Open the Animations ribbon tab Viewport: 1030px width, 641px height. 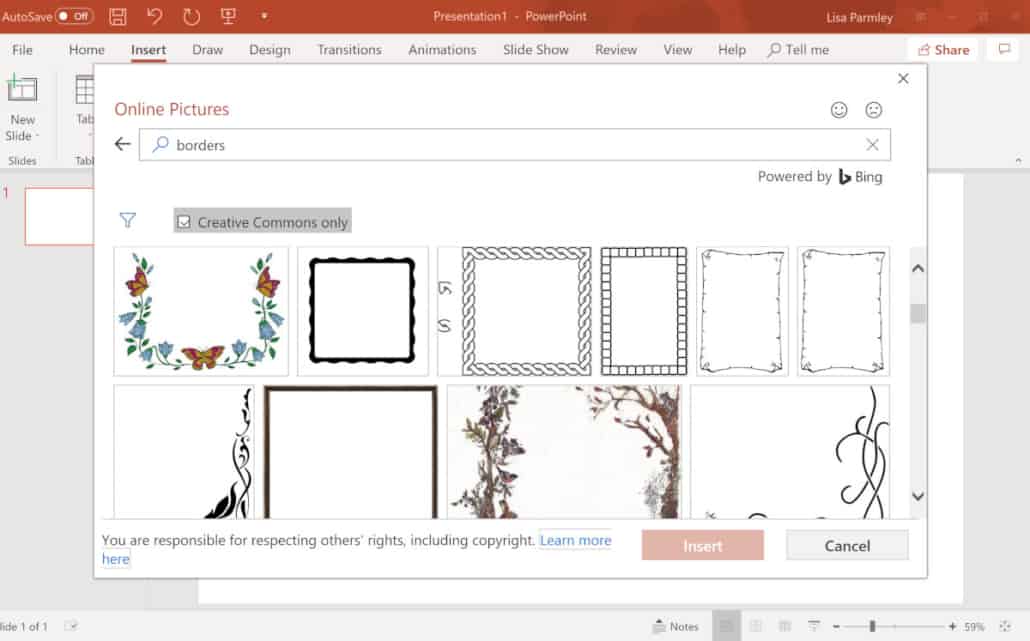tap(442, 49)
